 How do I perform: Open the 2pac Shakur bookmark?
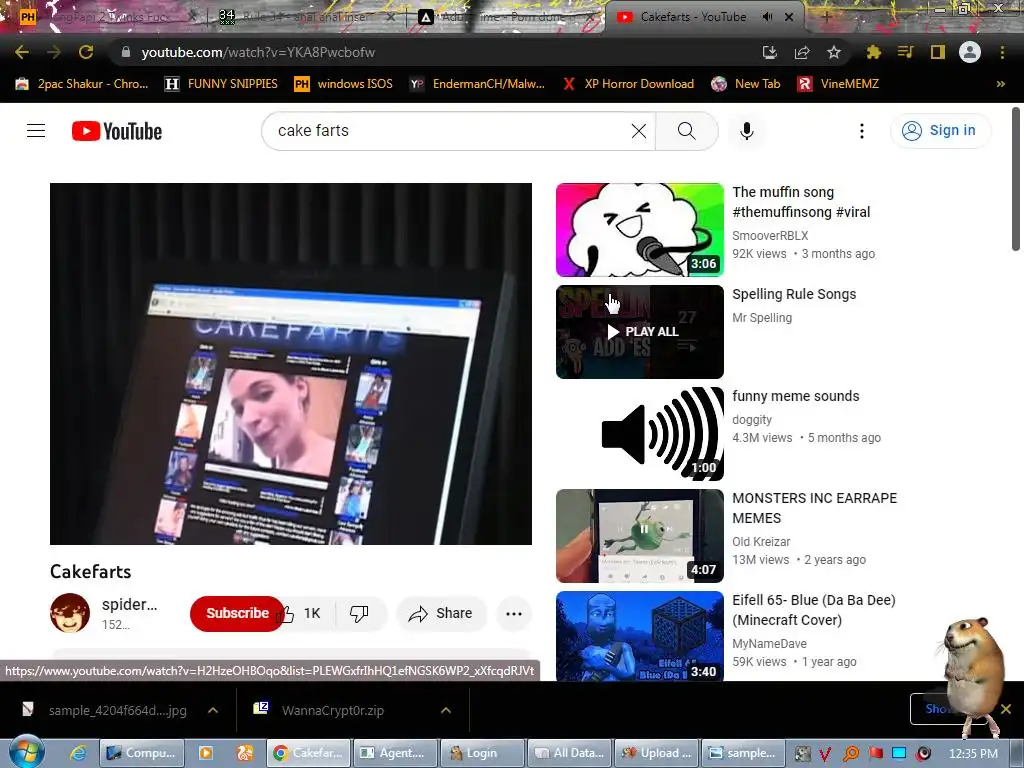pyautogui.click(x=82, y=84)
